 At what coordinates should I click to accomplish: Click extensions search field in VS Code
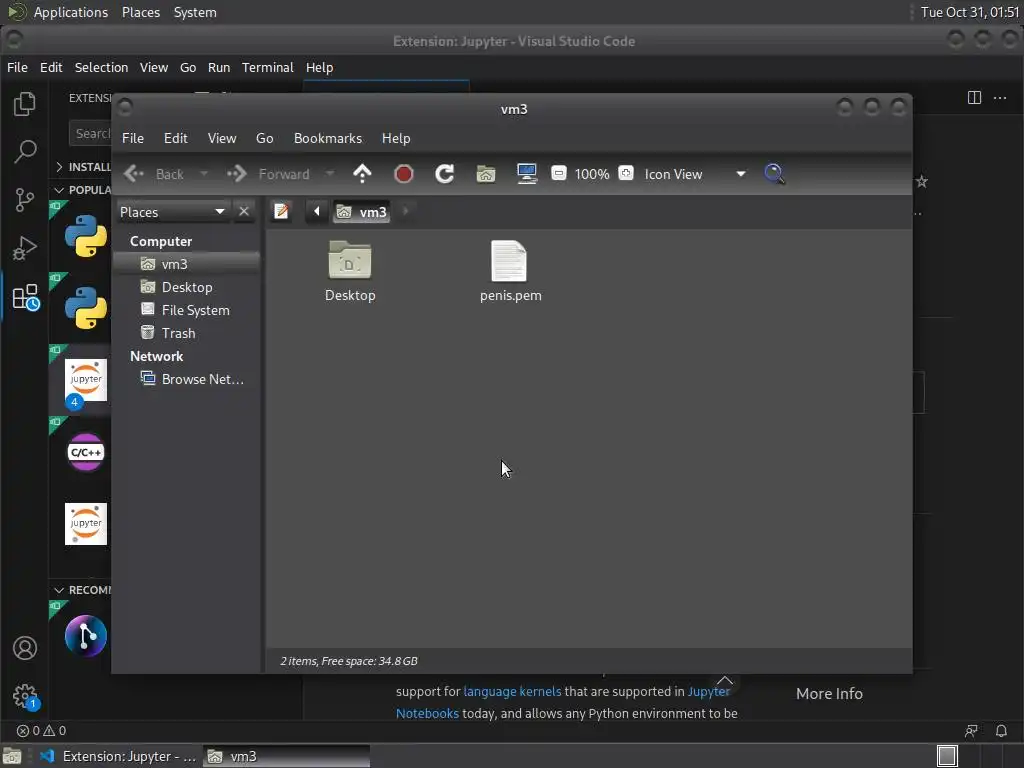(x=90, y=133)
